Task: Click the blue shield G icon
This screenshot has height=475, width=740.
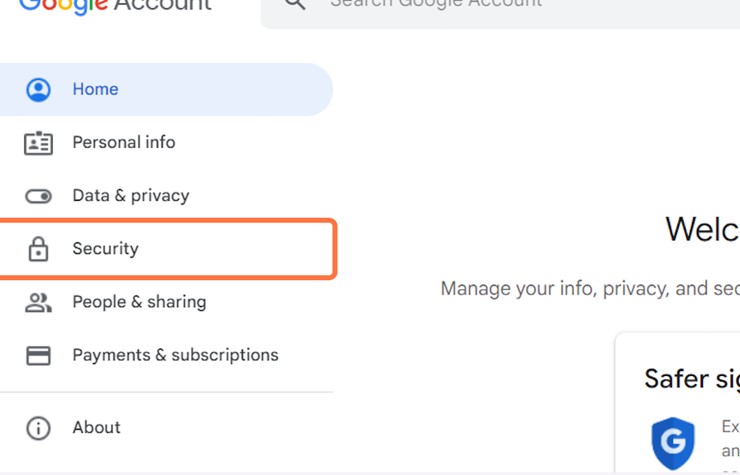Action: tap(673, 443)
